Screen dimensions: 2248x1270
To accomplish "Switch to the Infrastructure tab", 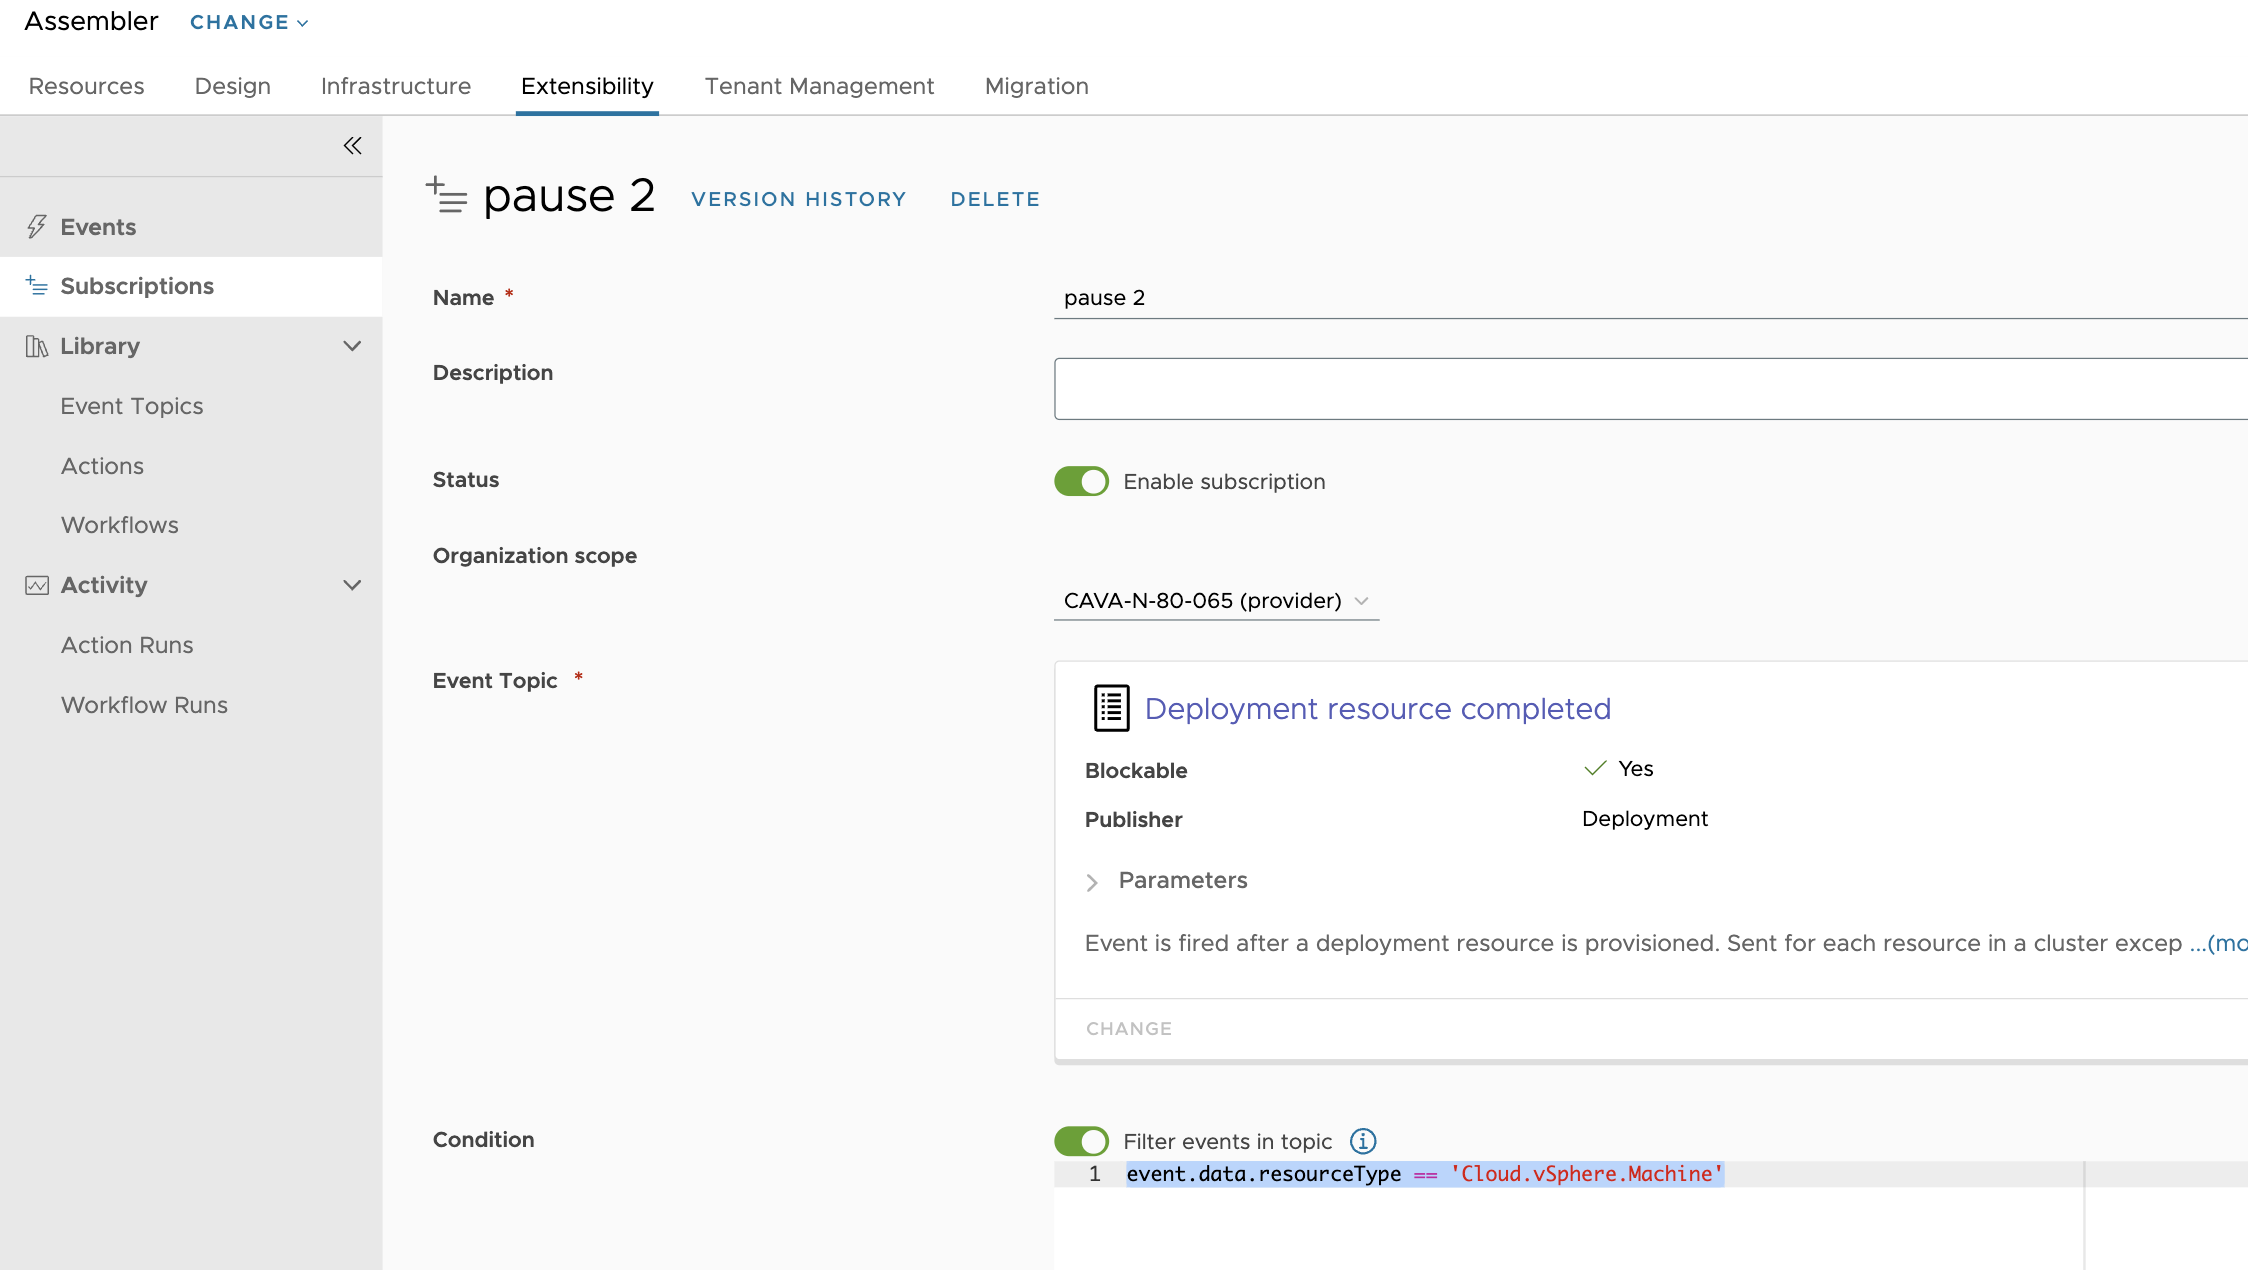I will (x=396, y=86).
